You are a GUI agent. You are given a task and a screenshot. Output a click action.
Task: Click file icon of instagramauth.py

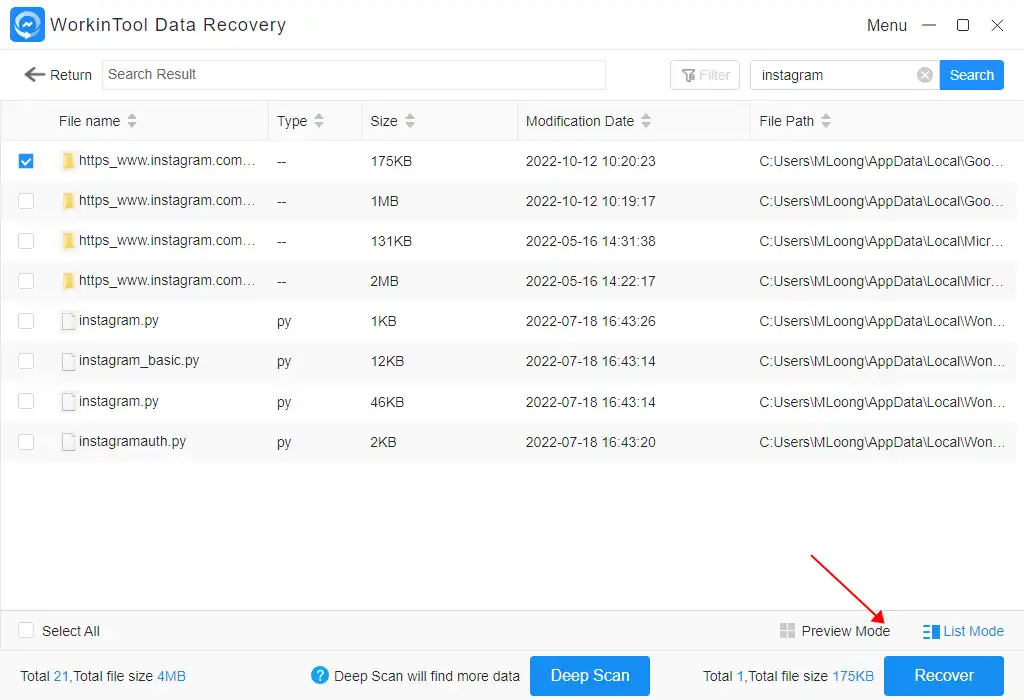[x=68, y=441]
